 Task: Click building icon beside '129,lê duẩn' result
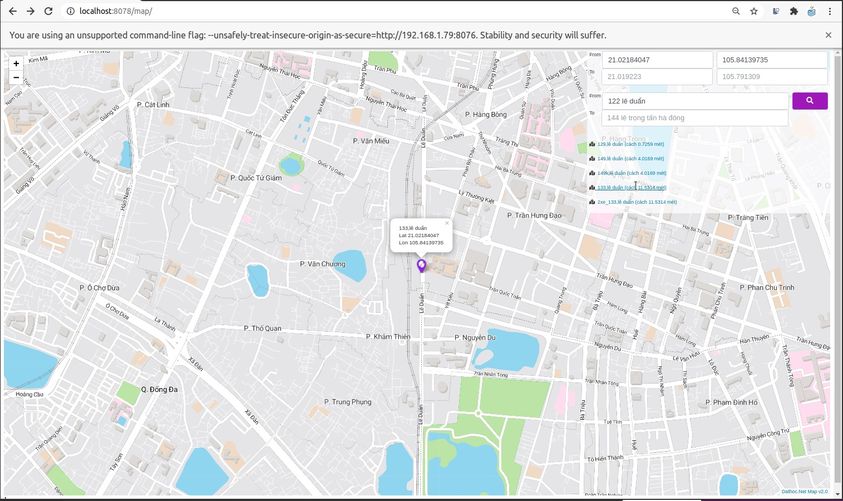pyautogui.click(x=592, y=144)
